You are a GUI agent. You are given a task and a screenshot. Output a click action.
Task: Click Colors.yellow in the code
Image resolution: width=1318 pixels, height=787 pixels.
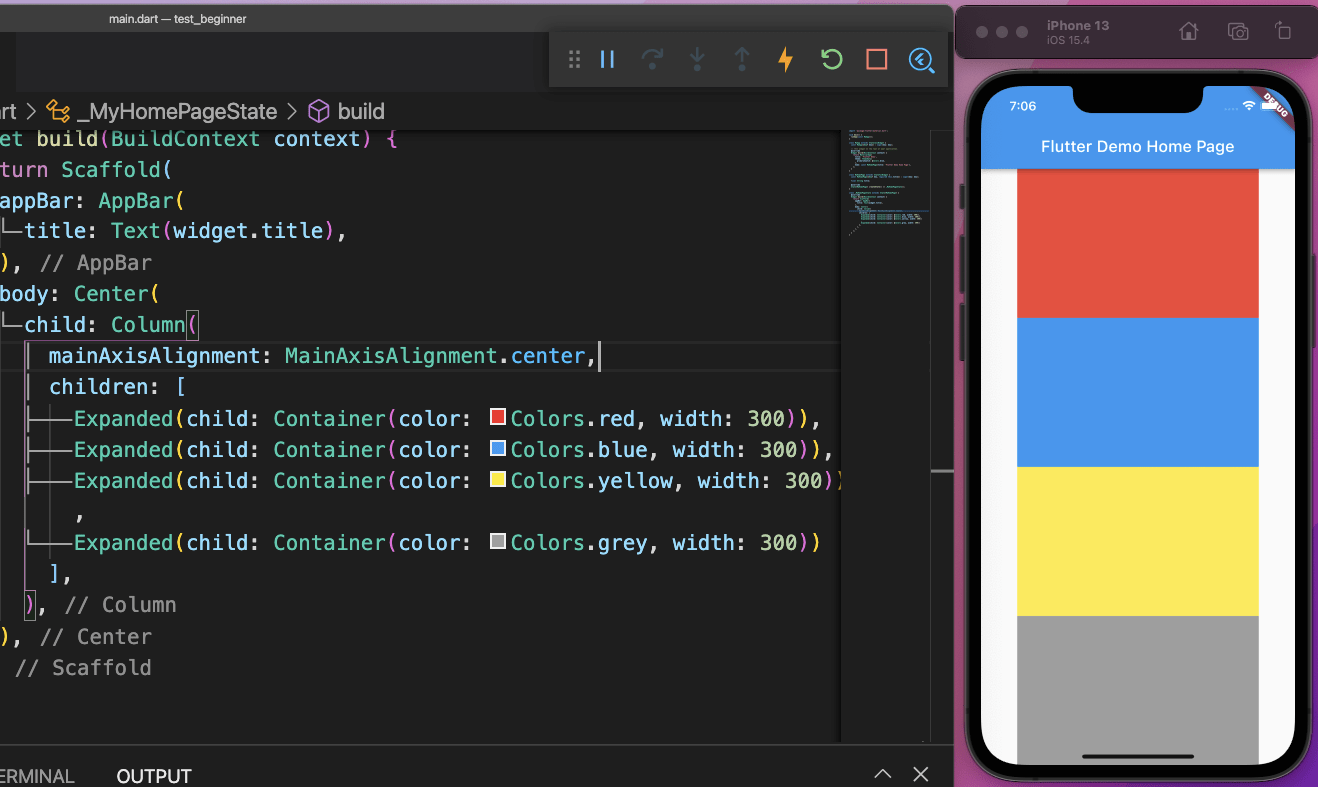(591, 480)
